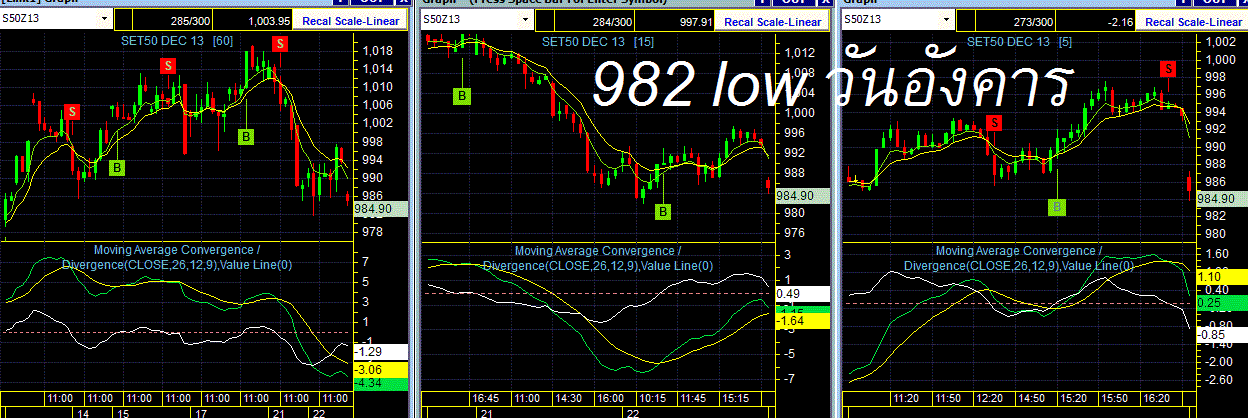Screen dimensions: 1248x418
Task: Click the upper B buy marker in 15-minute chart
Action: (x=462, y=95)
